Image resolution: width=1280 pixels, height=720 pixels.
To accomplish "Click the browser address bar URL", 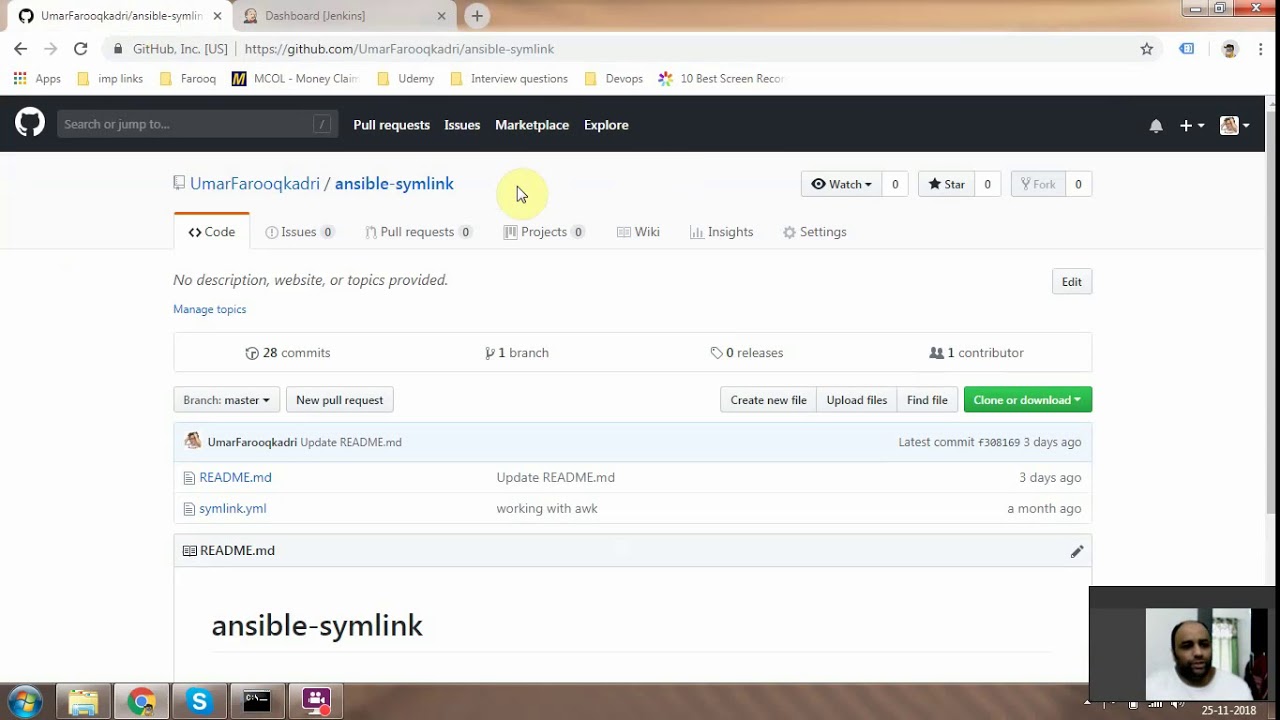I will 399,49.
